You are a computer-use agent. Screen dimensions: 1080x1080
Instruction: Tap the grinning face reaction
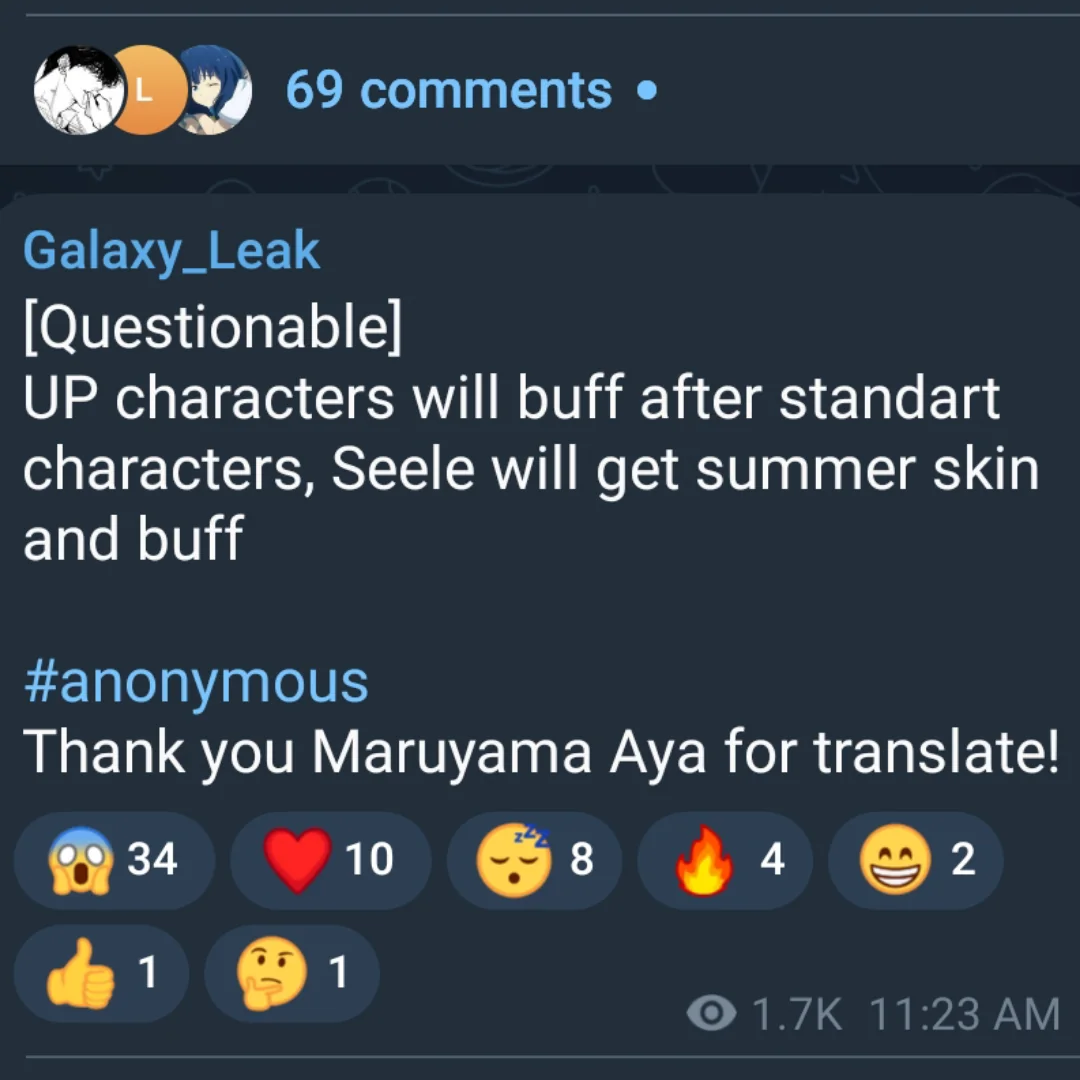tap(915, 860)
